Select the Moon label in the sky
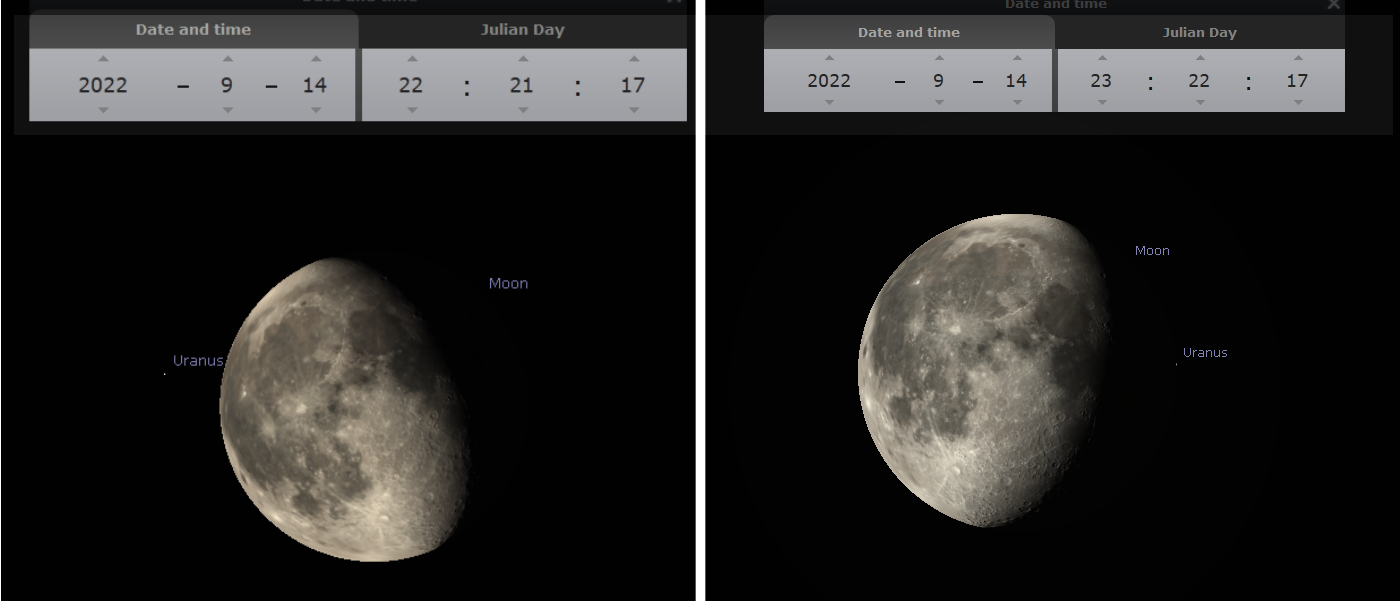 tap(508, 283)
